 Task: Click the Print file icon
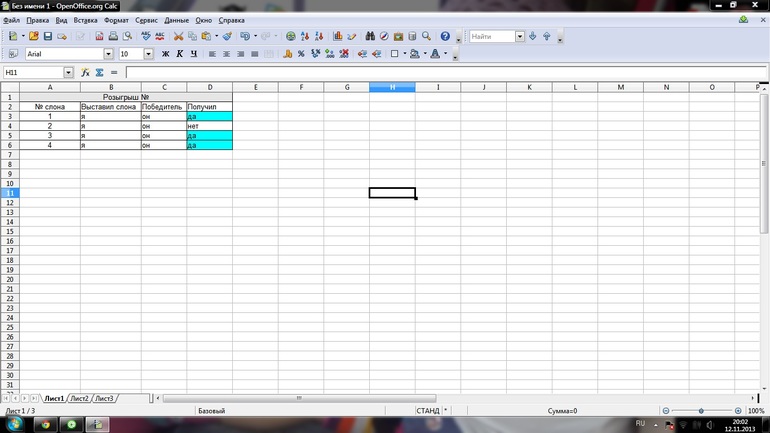(x=113, y=37)
